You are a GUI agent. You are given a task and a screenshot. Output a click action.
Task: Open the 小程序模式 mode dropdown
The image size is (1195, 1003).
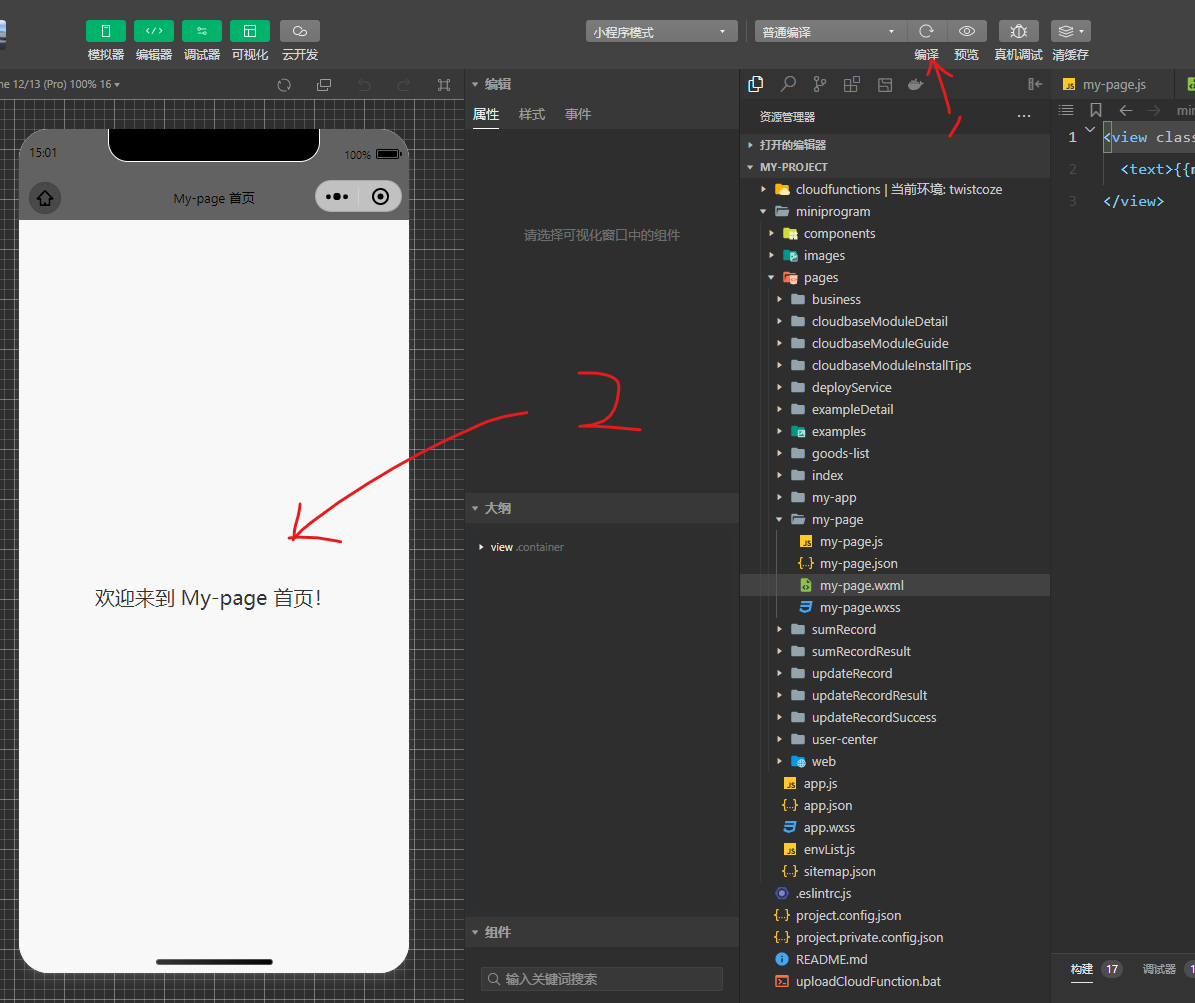[x=662, y=32]
